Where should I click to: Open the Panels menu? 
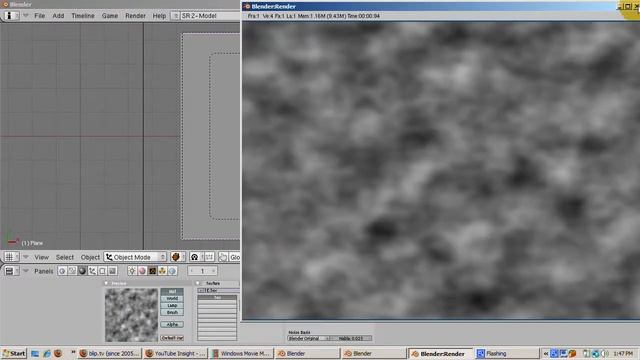click(44, 271)
